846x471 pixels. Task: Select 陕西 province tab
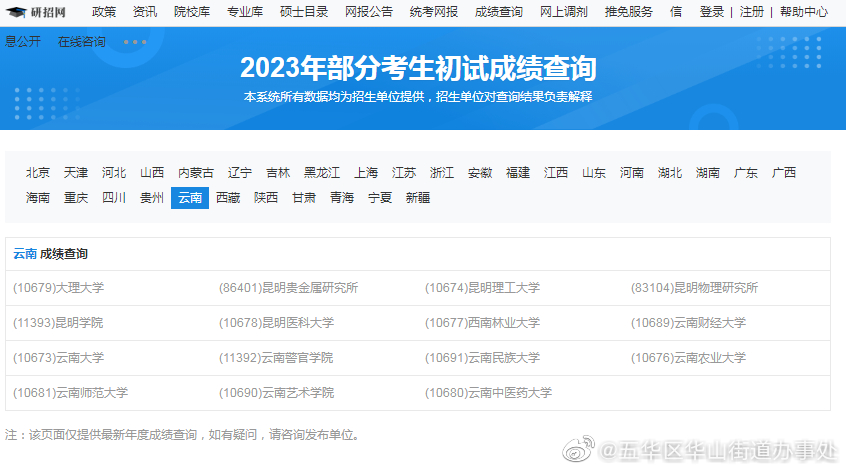pos(266,198)
